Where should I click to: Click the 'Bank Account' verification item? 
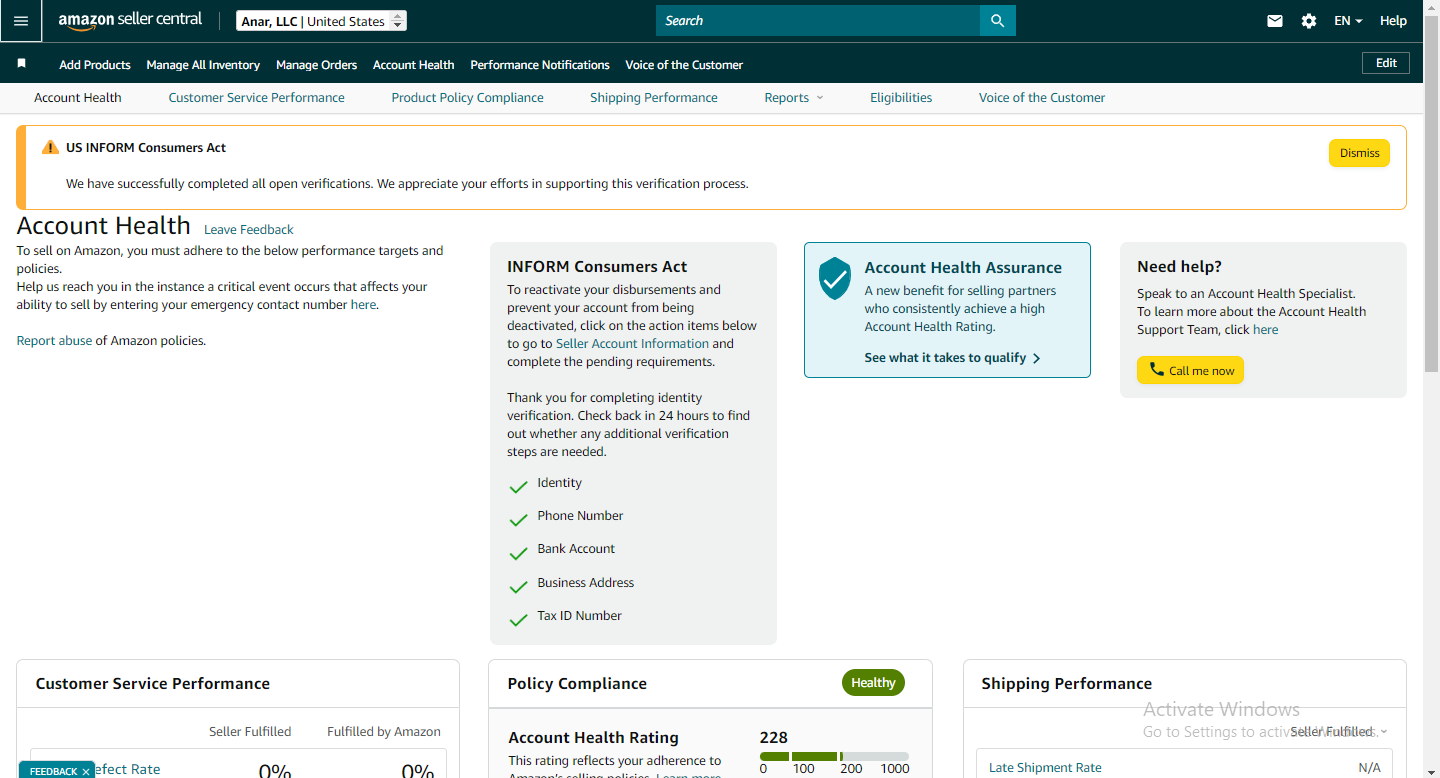point(576,549)
